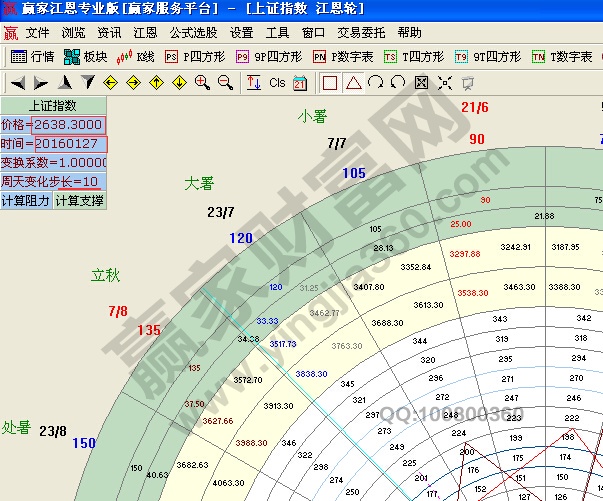Open the 交易委托 menu
The width and height of the screenshot is (603, 501).
pos(361,32)
